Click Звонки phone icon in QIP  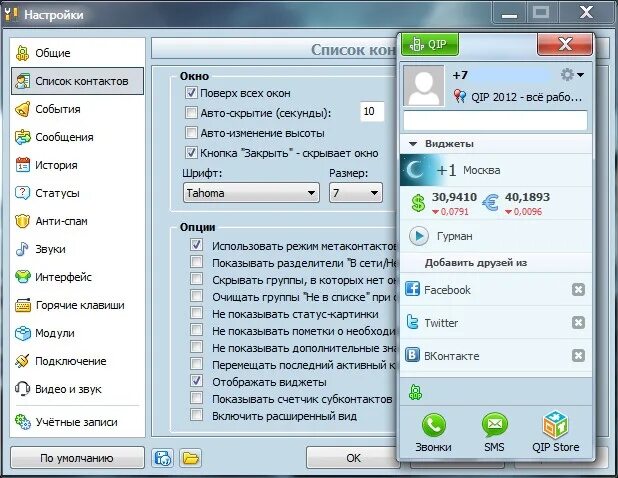(433, 426)
